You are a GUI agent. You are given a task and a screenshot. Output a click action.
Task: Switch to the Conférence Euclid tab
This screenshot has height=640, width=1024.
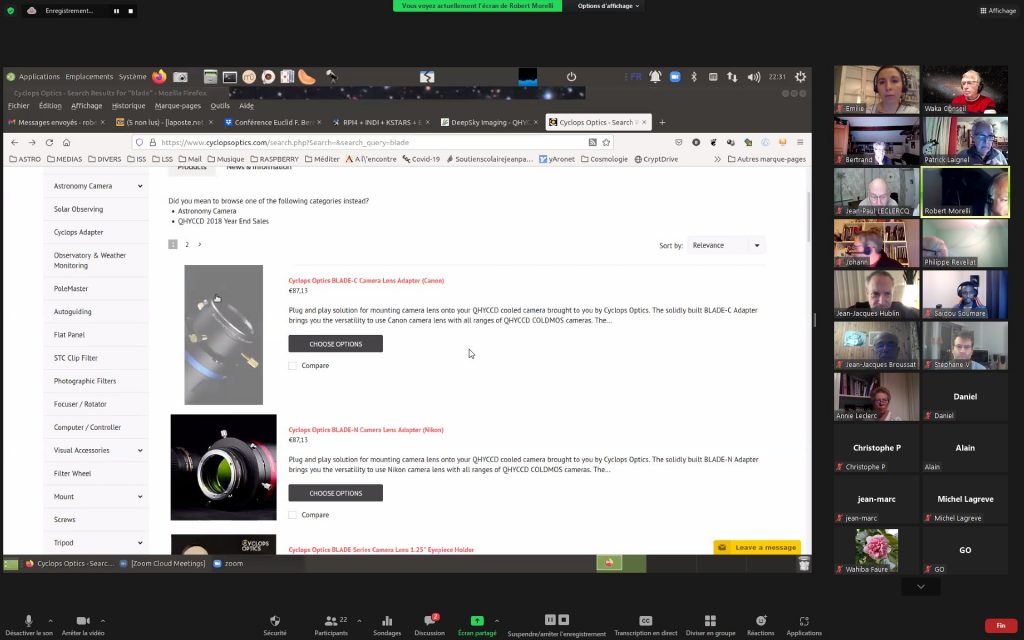273,122
